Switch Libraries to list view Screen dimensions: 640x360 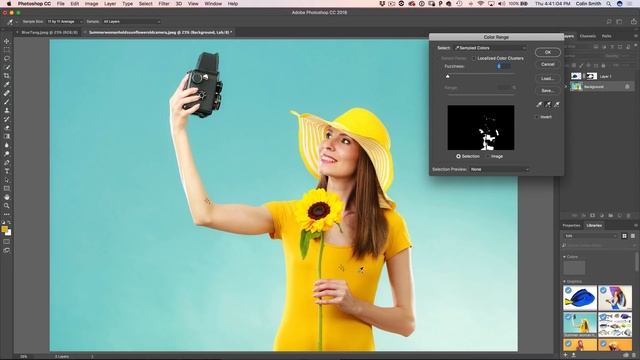pyautogui.click(x=633, y=236)
